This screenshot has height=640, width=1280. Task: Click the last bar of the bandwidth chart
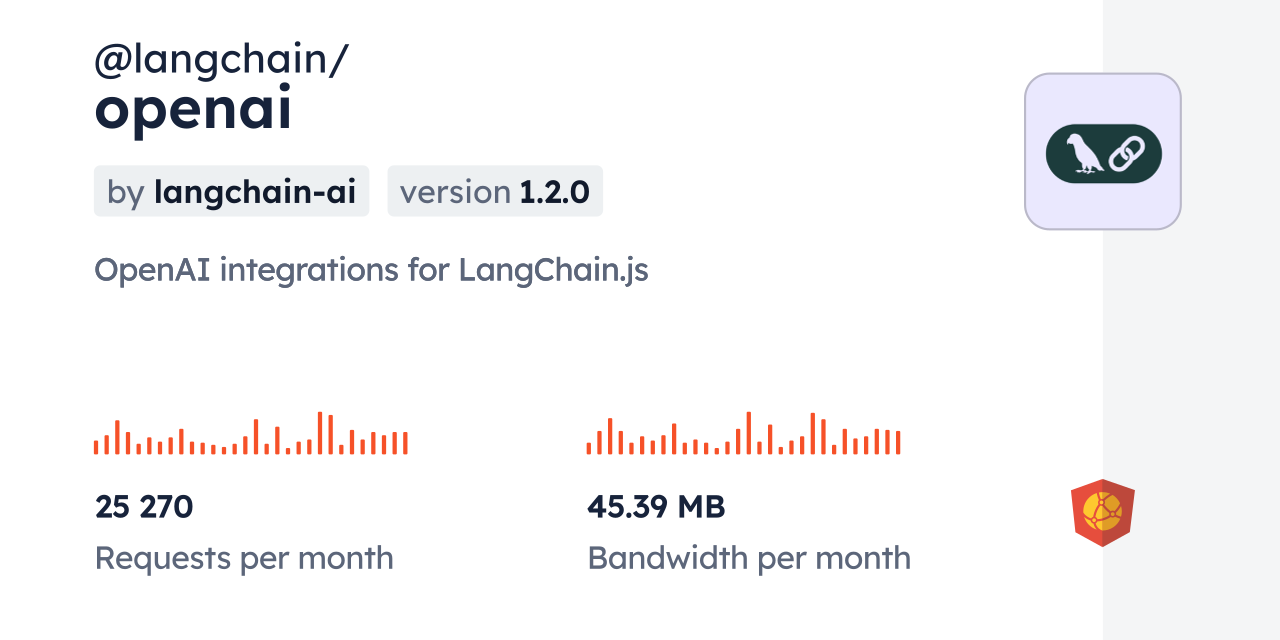pos(898,443)
